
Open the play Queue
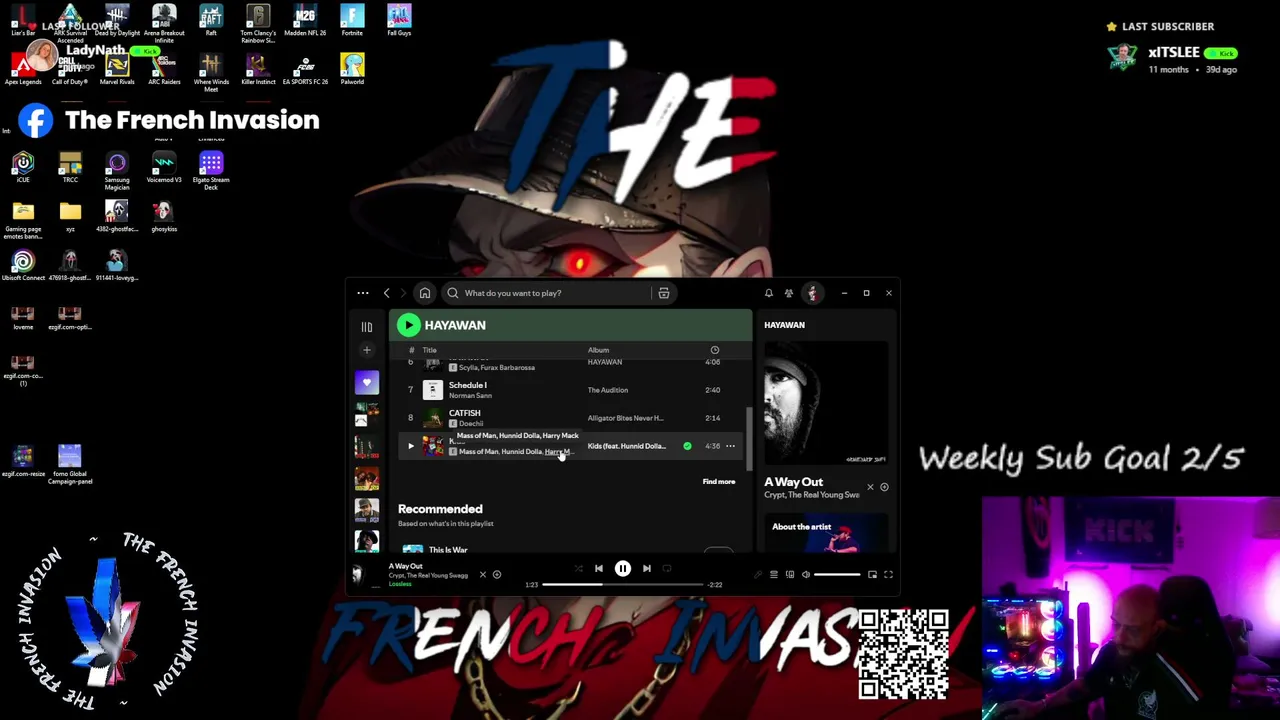tap(773, 575)
